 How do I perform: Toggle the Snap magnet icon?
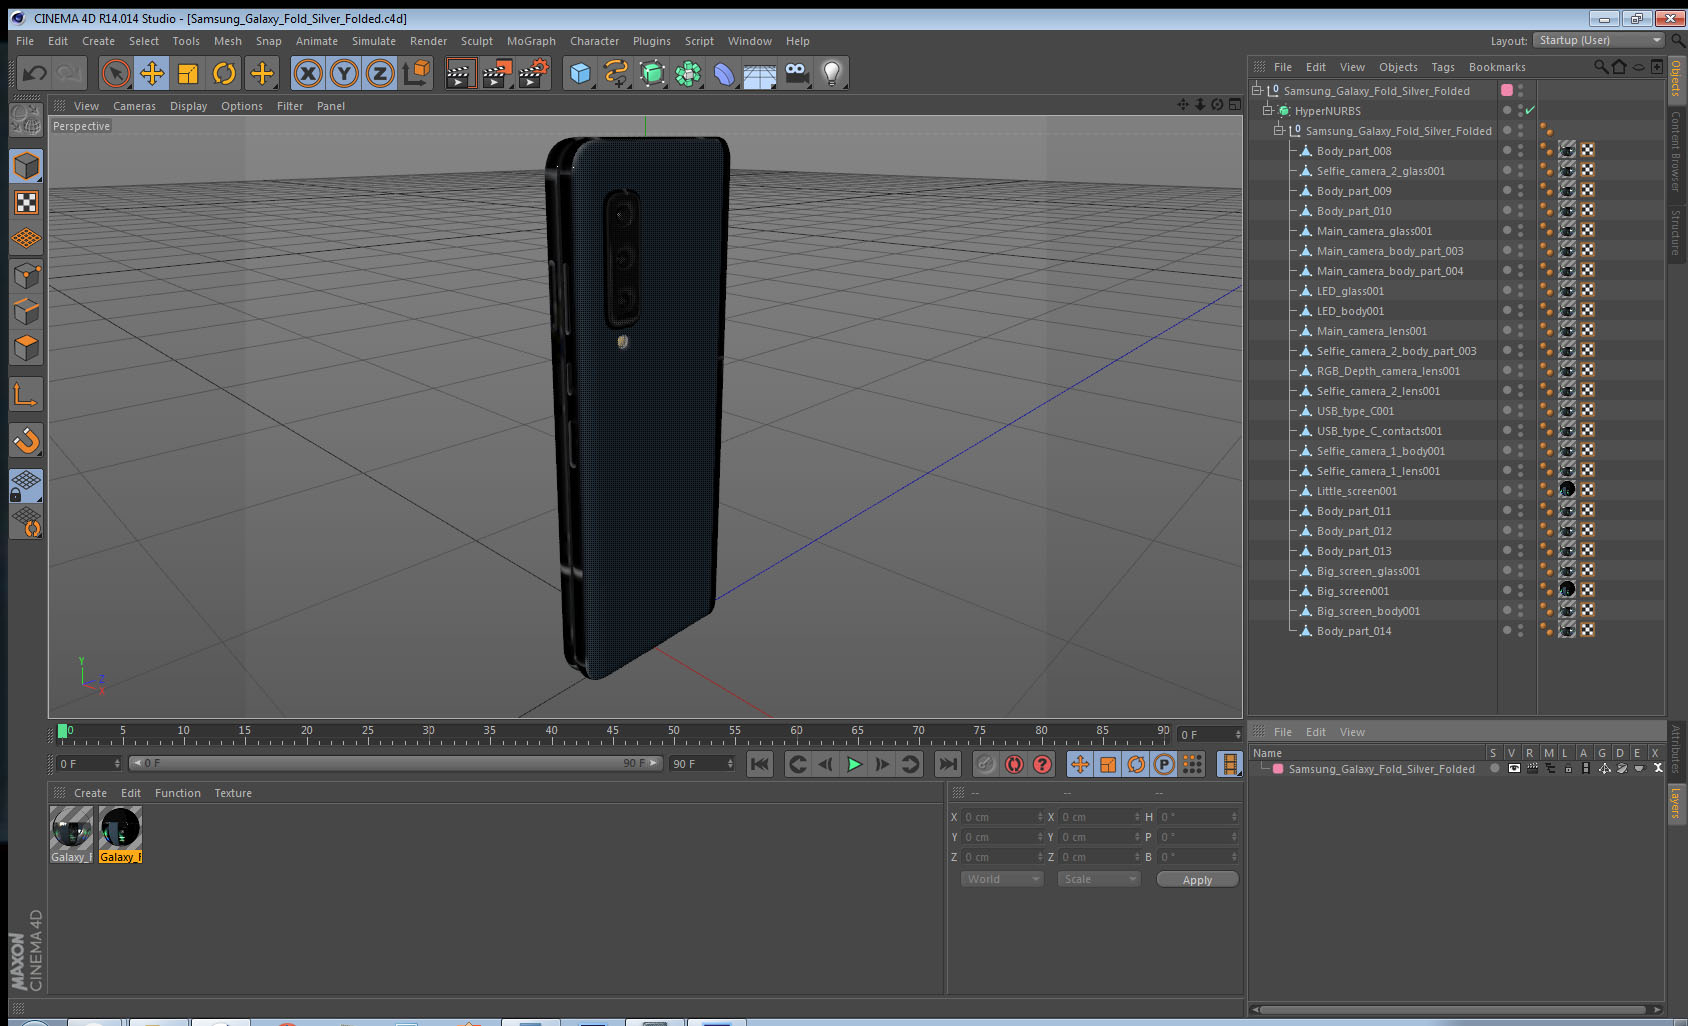pyautogui.click(x=26, y=440)
